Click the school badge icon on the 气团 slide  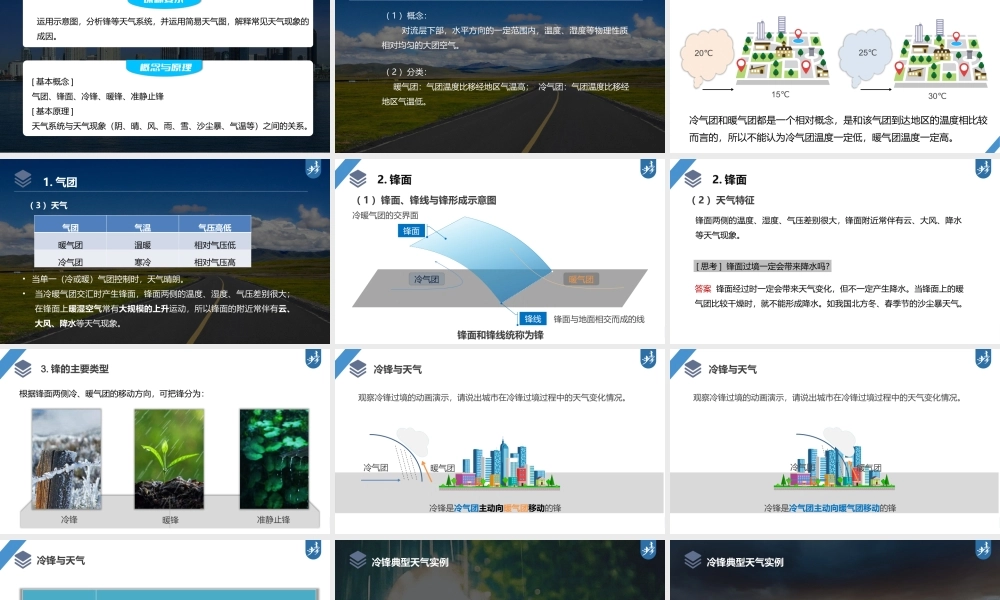313,170
